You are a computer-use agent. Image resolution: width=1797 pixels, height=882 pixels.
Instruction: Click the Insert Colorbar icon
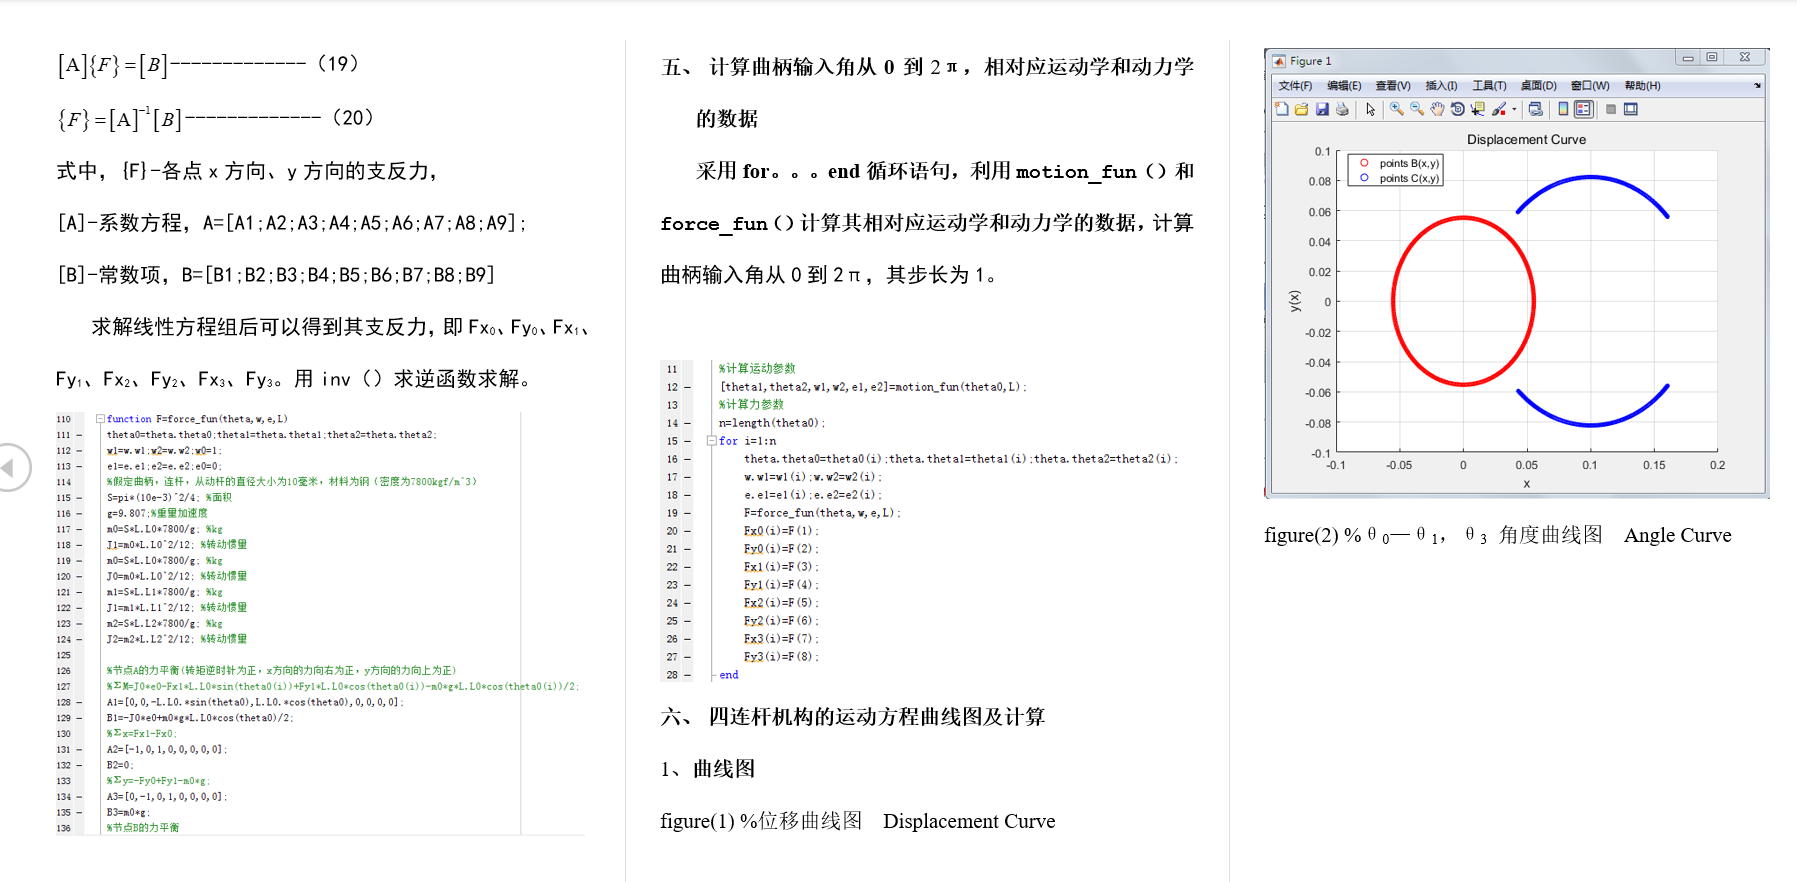tap(1563, 109)
